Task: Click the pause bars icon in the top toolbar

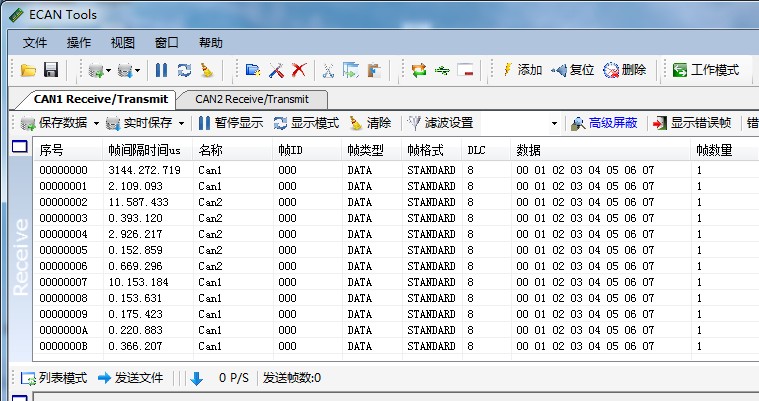Action: [x=161, y=70]
